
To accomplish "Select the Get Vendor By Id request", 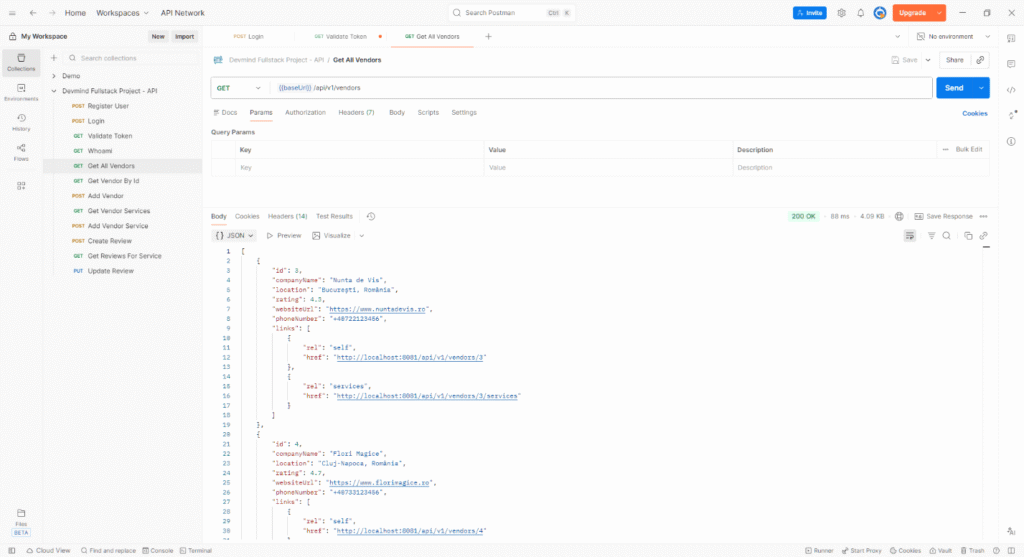I will pyautogui.click(x=113, y=181).
